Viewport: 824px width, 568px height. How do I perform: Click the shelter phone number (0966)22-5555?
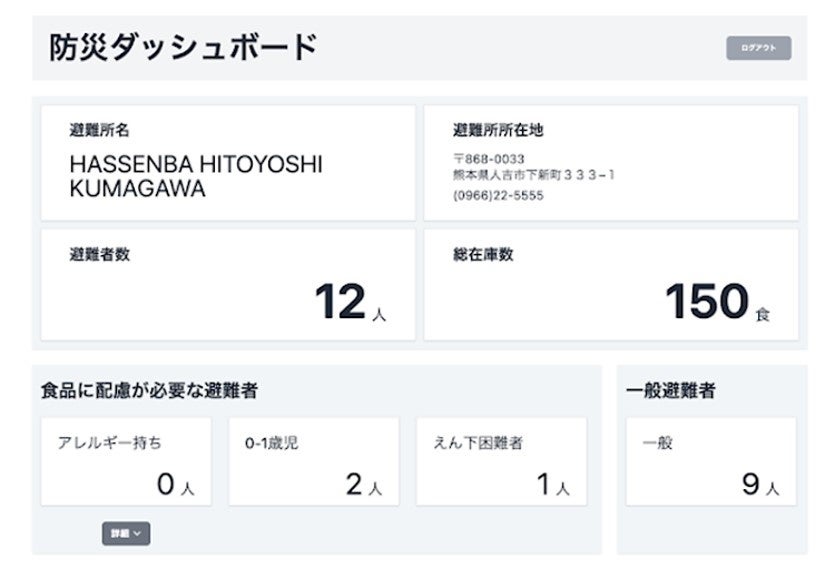click(498, 196)
